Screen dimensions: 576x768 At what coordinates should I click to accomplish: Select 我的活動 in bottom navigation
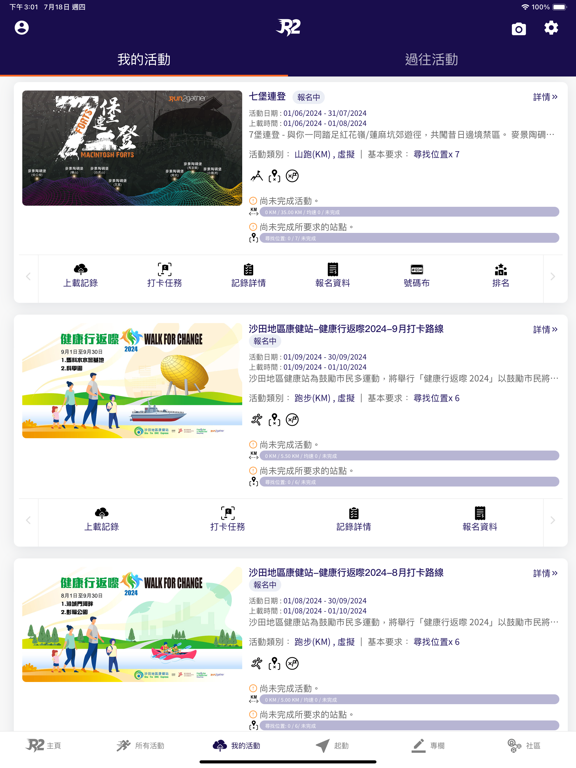237,745
